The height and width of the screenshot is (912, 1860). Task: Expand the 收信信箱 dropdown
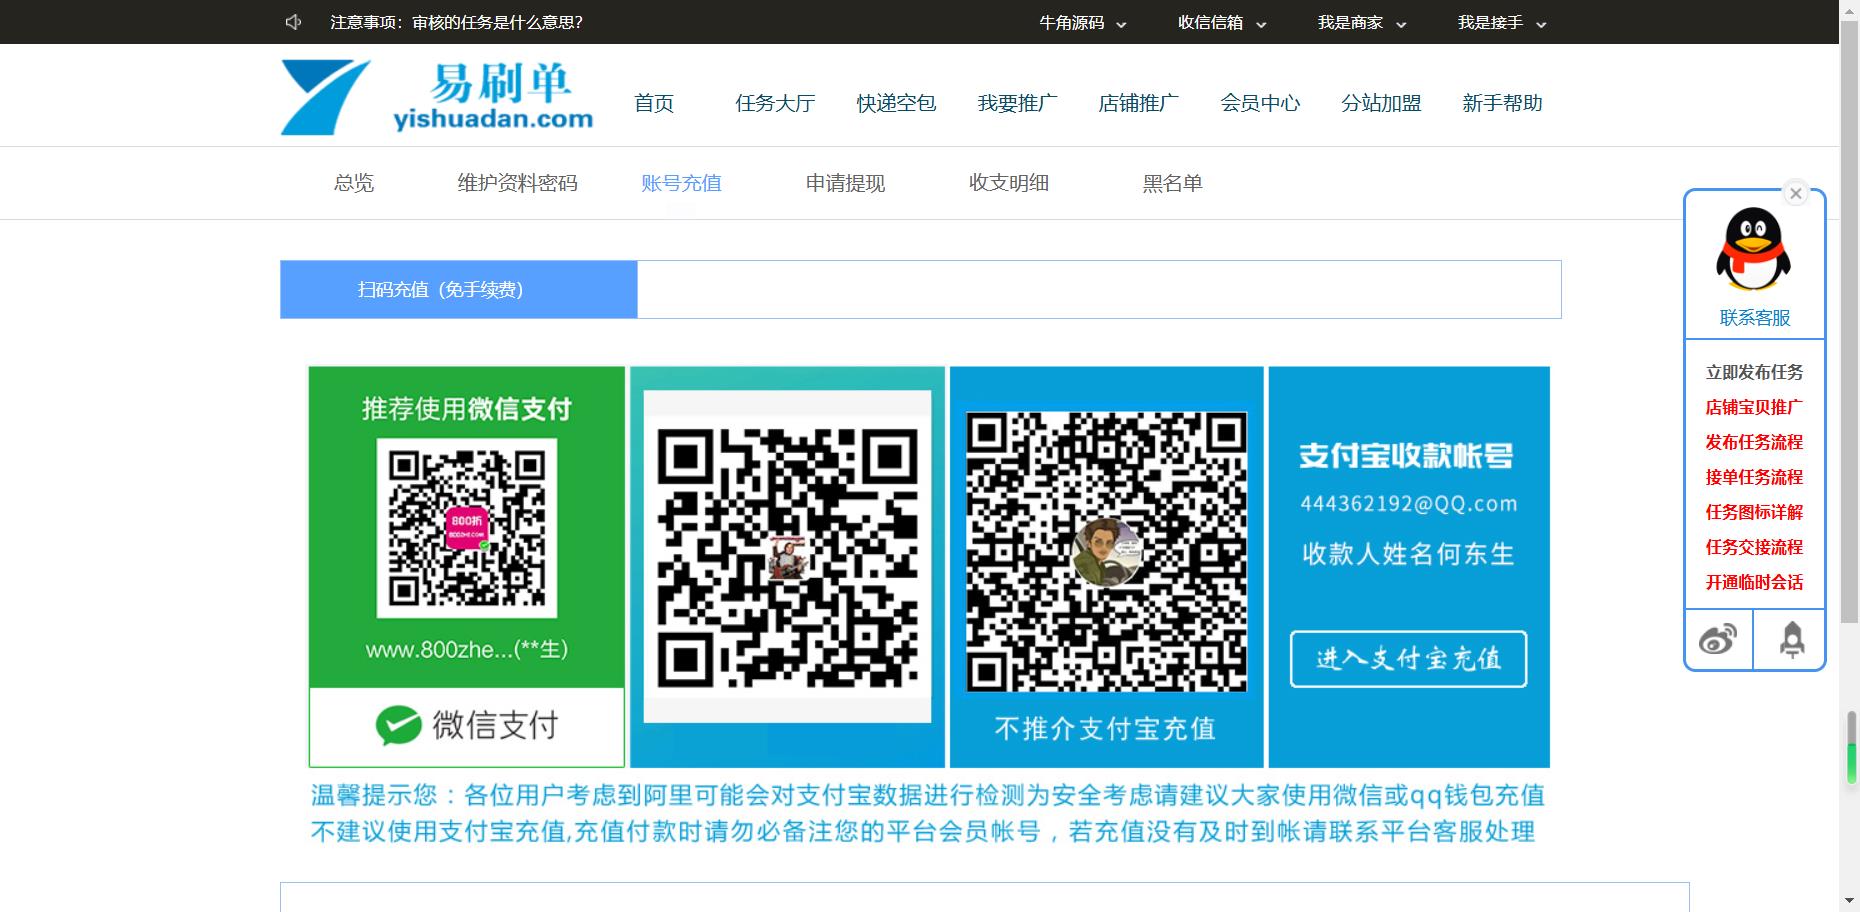tap(1222, 23)
